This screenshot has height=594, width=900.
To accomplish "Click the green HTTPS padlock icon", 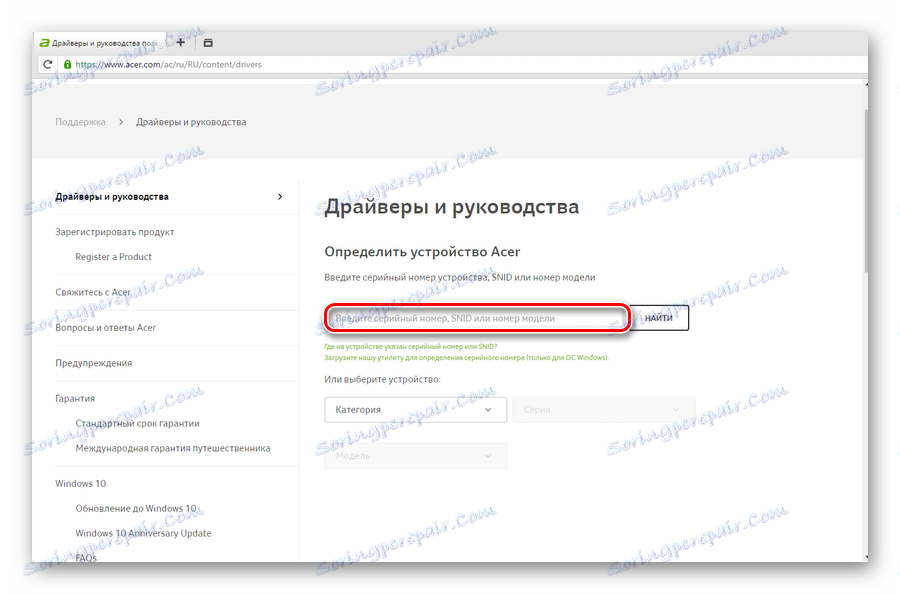I will pyautogui.click(x=66, y=63).
